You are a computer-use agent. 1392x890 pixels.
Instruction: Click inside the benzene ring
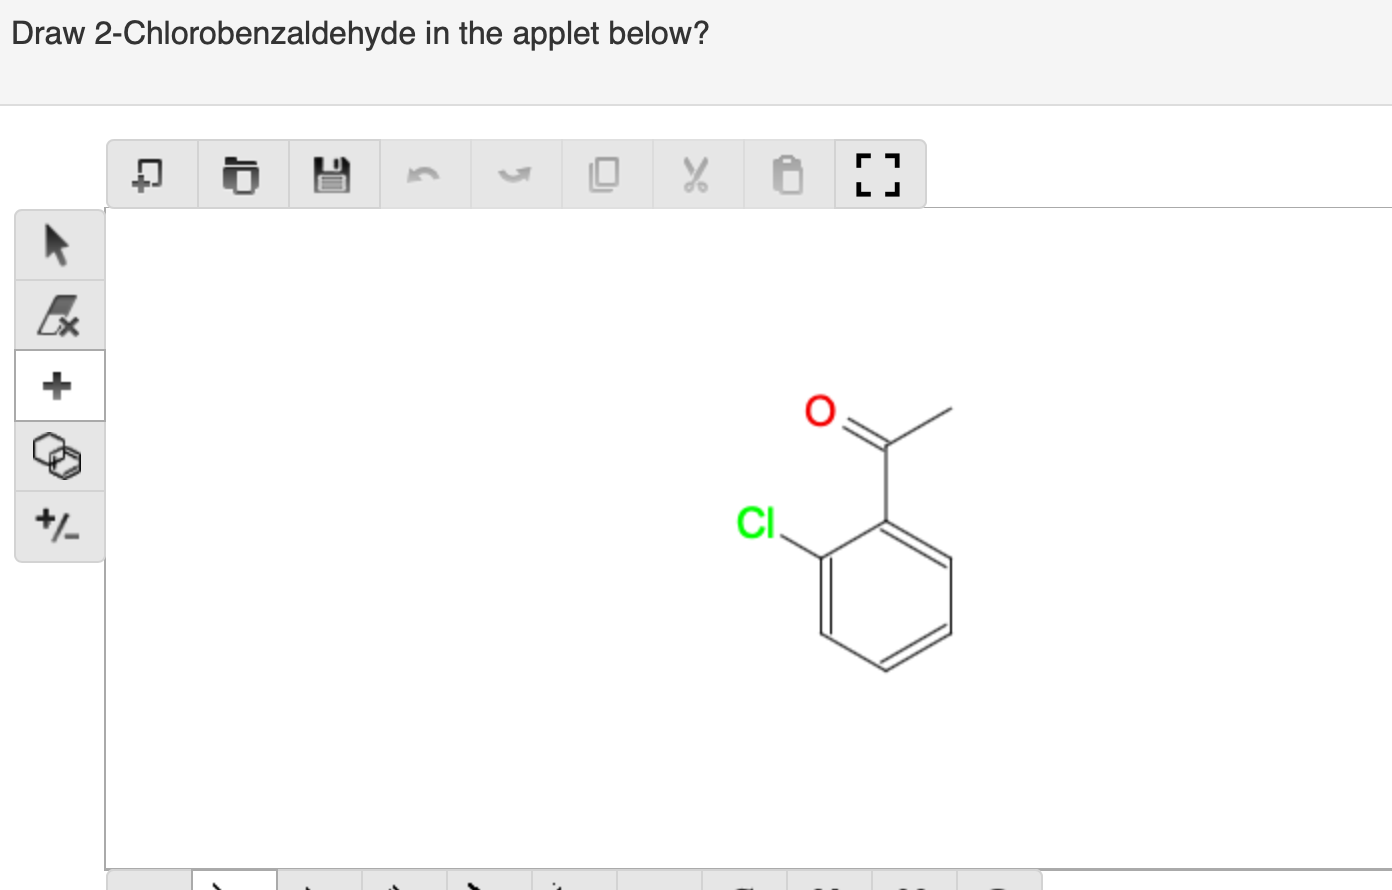pos(886,595)
